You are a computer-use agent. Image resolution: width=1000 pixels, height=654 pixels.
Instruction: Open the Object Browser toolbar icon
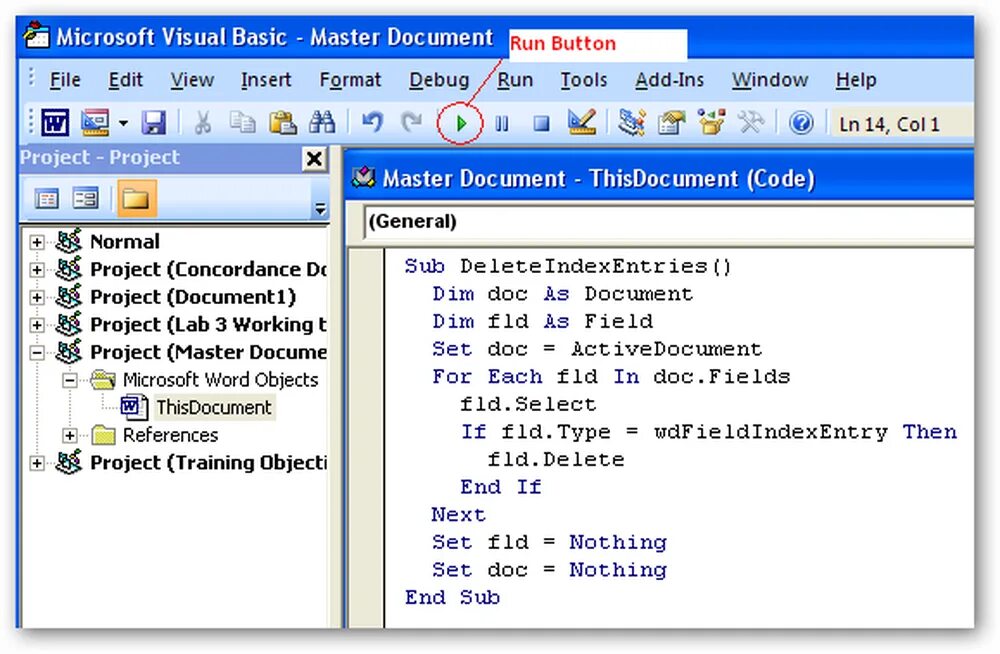711,121
